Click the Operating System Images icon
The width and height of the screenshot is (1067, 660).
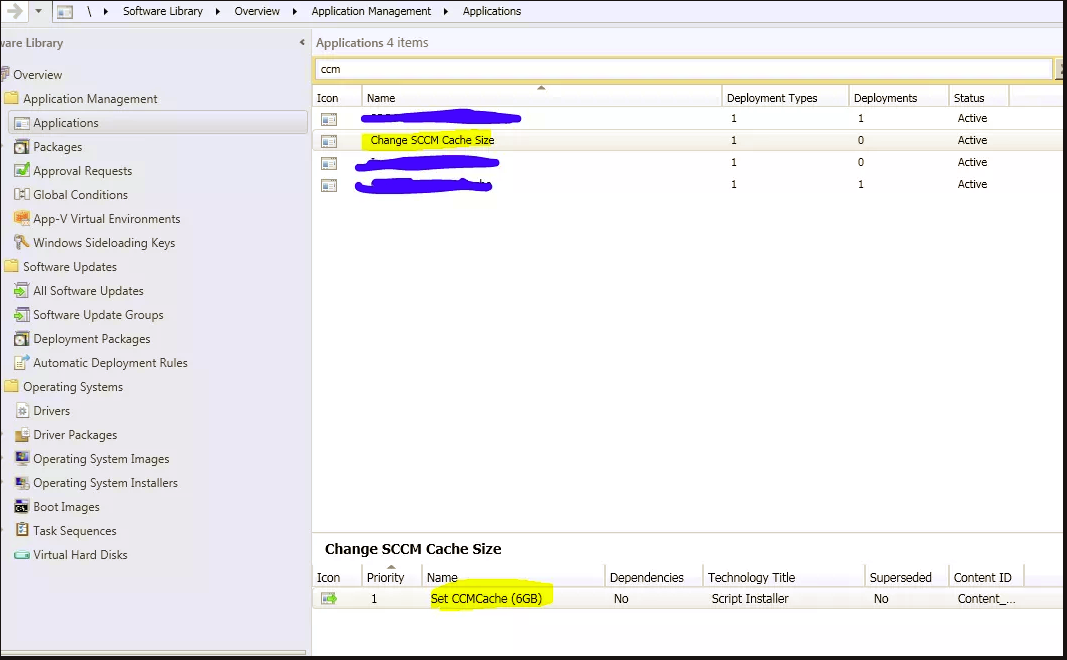(22, 458)
